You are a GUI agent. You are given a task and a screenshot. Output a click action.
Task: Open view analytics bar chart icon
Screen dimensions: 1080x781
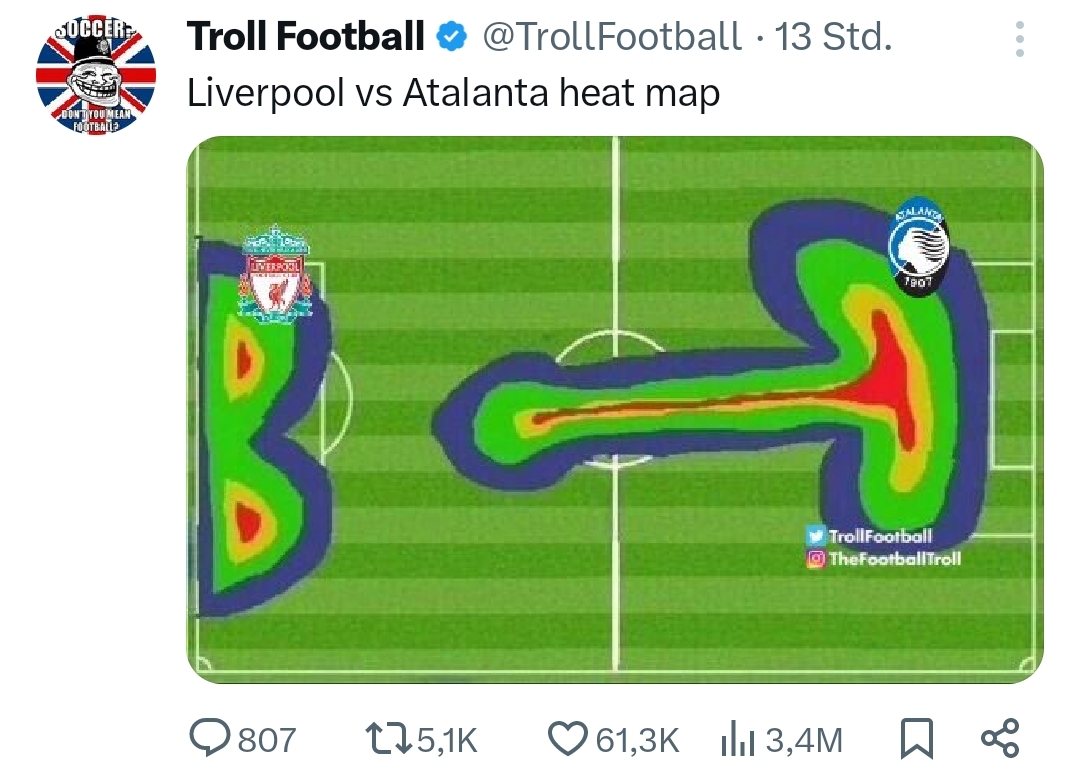click(x=738, y=740)
